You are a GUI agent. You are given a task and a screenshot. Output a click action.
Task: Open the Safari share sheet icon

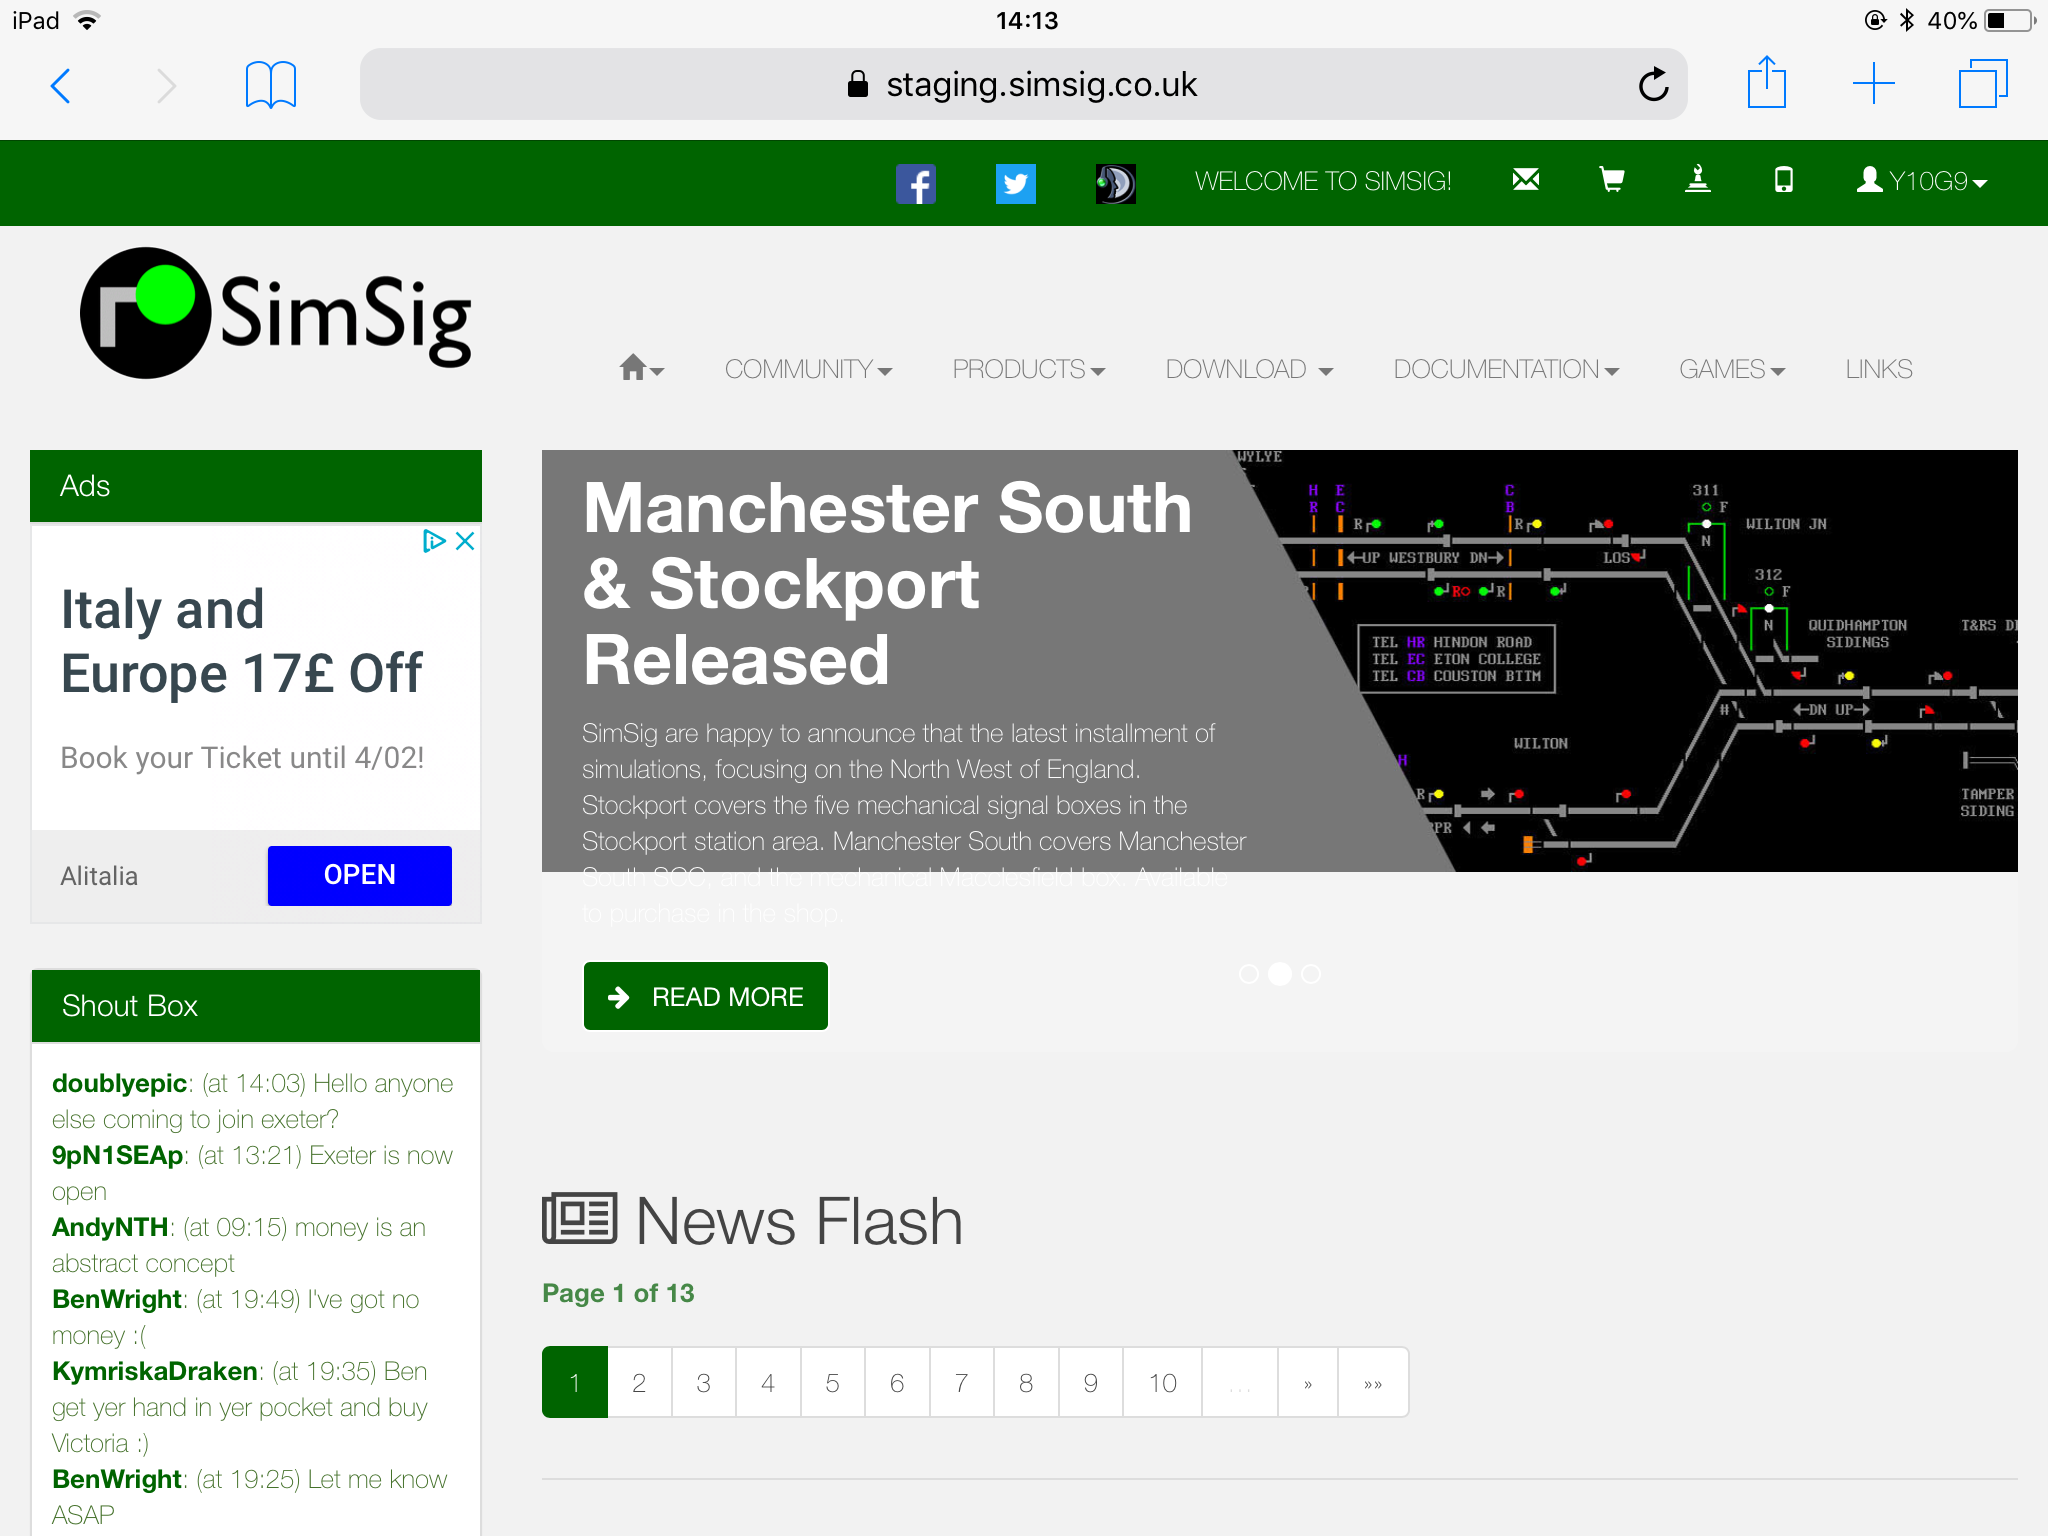pos(1767,83)
